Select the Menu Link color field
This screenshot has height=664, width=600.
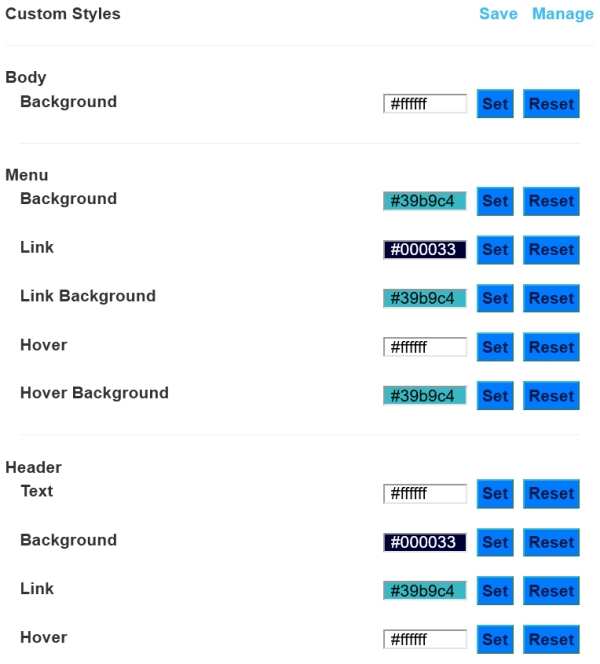pos(425,250)
